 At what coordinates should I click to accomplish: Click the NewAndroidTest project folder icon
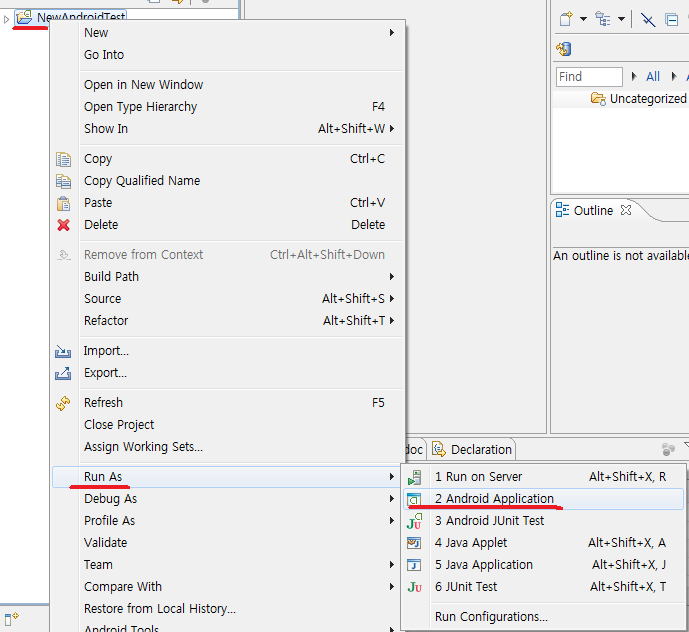click(x=24, y=18)
